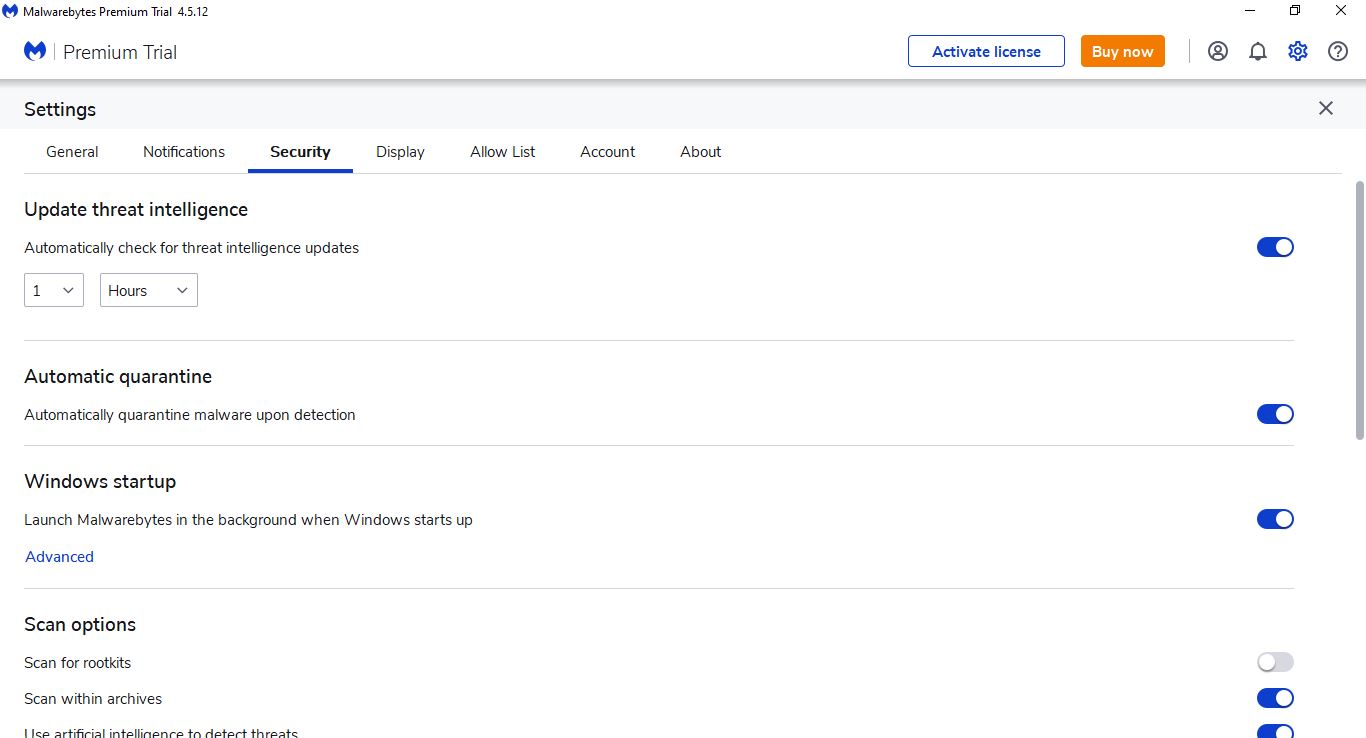Image resolution: width=1366 pixels, height=738 pixels.
Task: Open the About tab
Action: (701, 152)
